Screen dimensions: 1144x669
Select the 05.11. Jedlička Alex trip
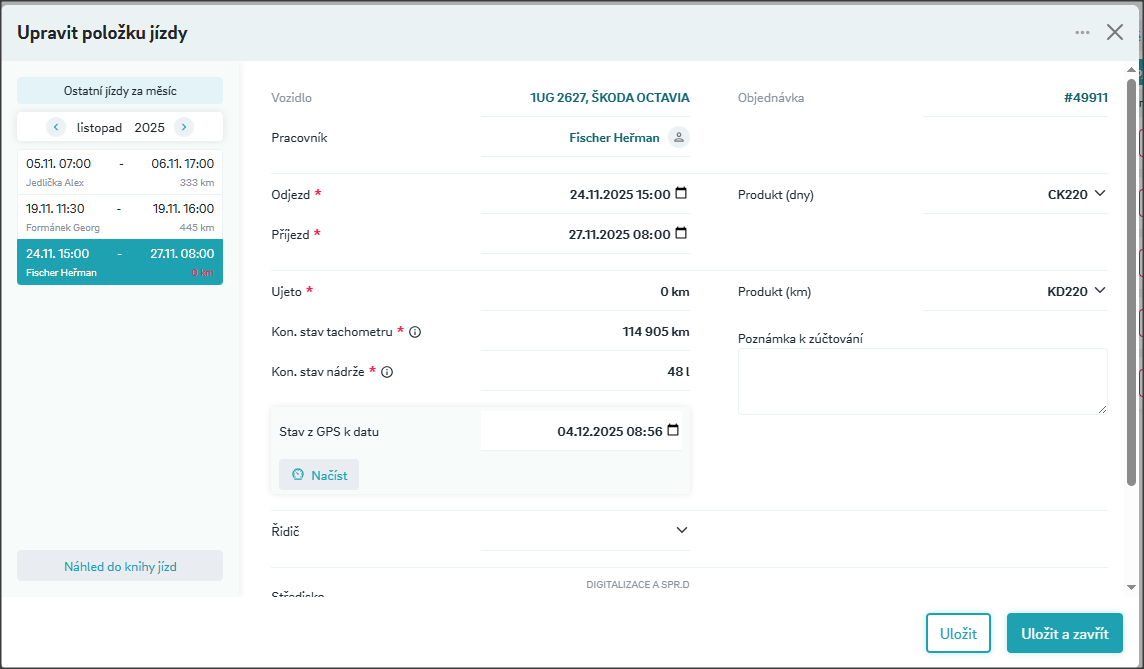(x=120, y=171)
